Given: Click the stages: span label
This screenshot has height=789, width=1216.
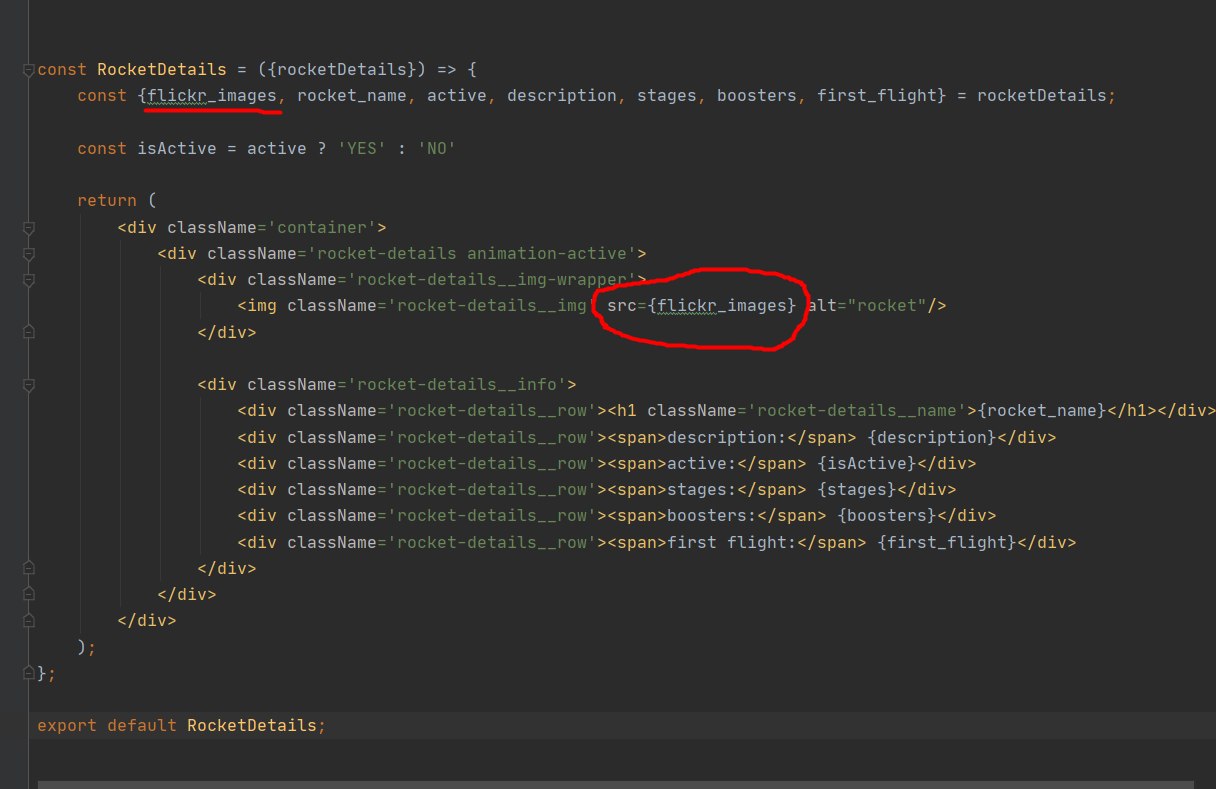Looking at the screenshot, I should pos(702,490).
